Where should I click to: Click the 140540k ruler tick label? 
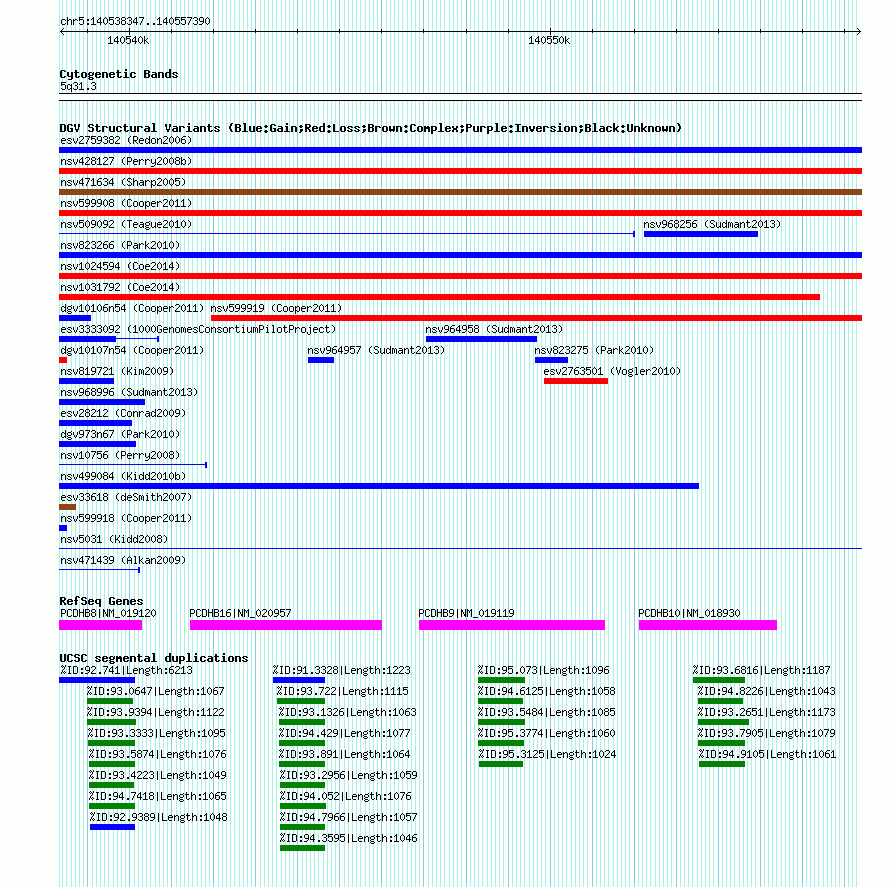pos(128,40)
